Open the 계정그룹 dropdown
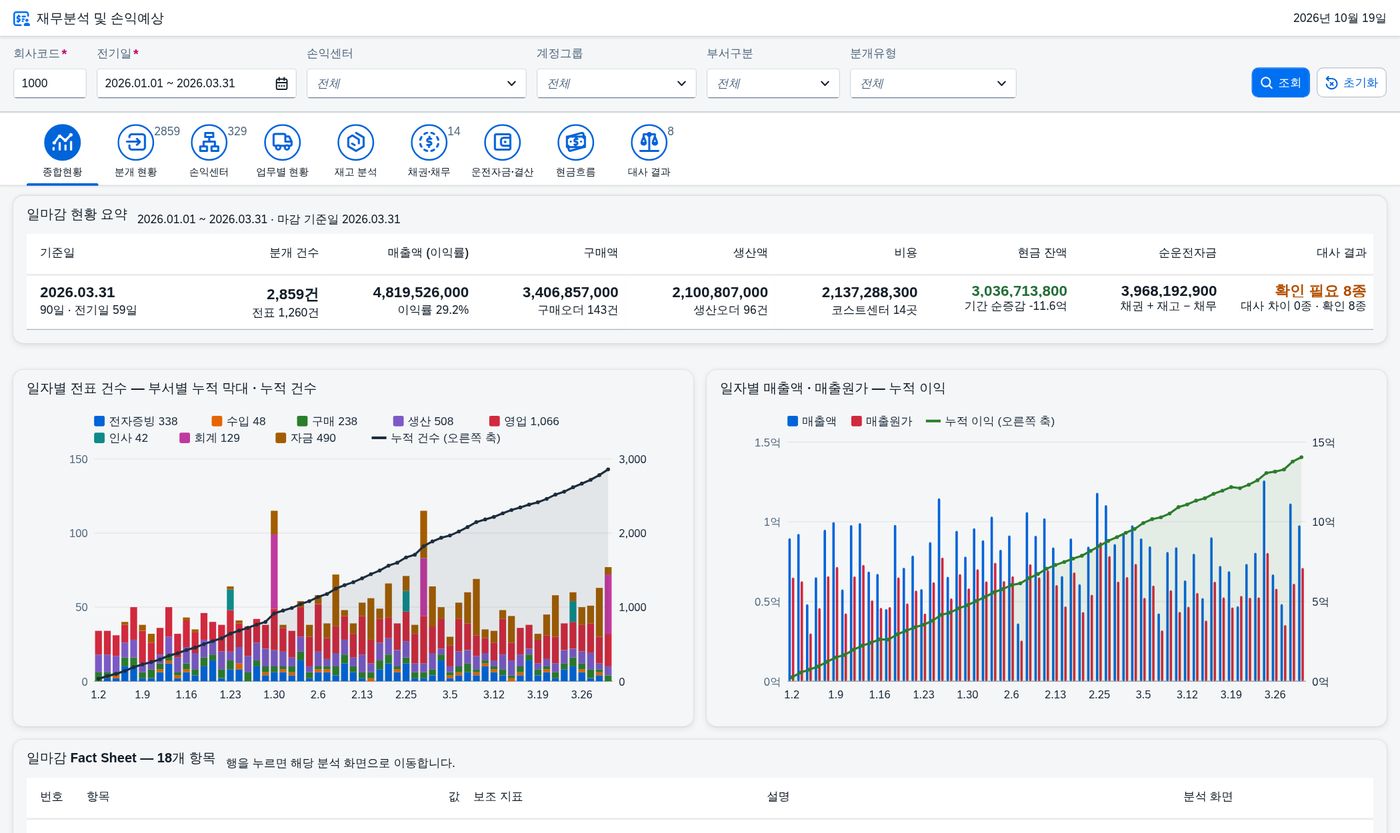Image resolution: width=1400 pixels, height=833 pixels. pyautogui.click(x=616, y=84)
